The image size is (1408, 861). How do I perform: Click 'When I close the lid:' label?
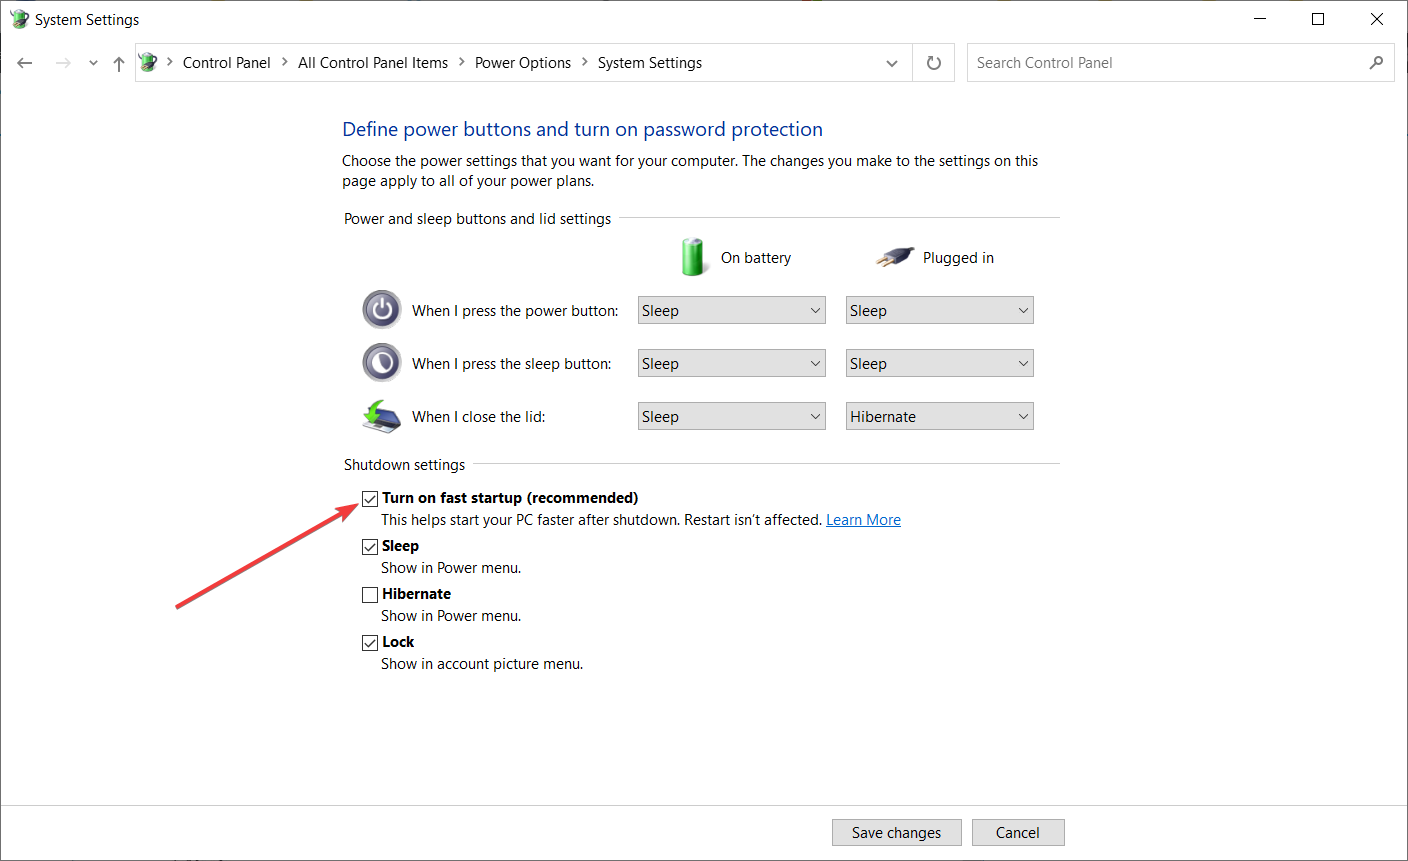click(479, 417)
